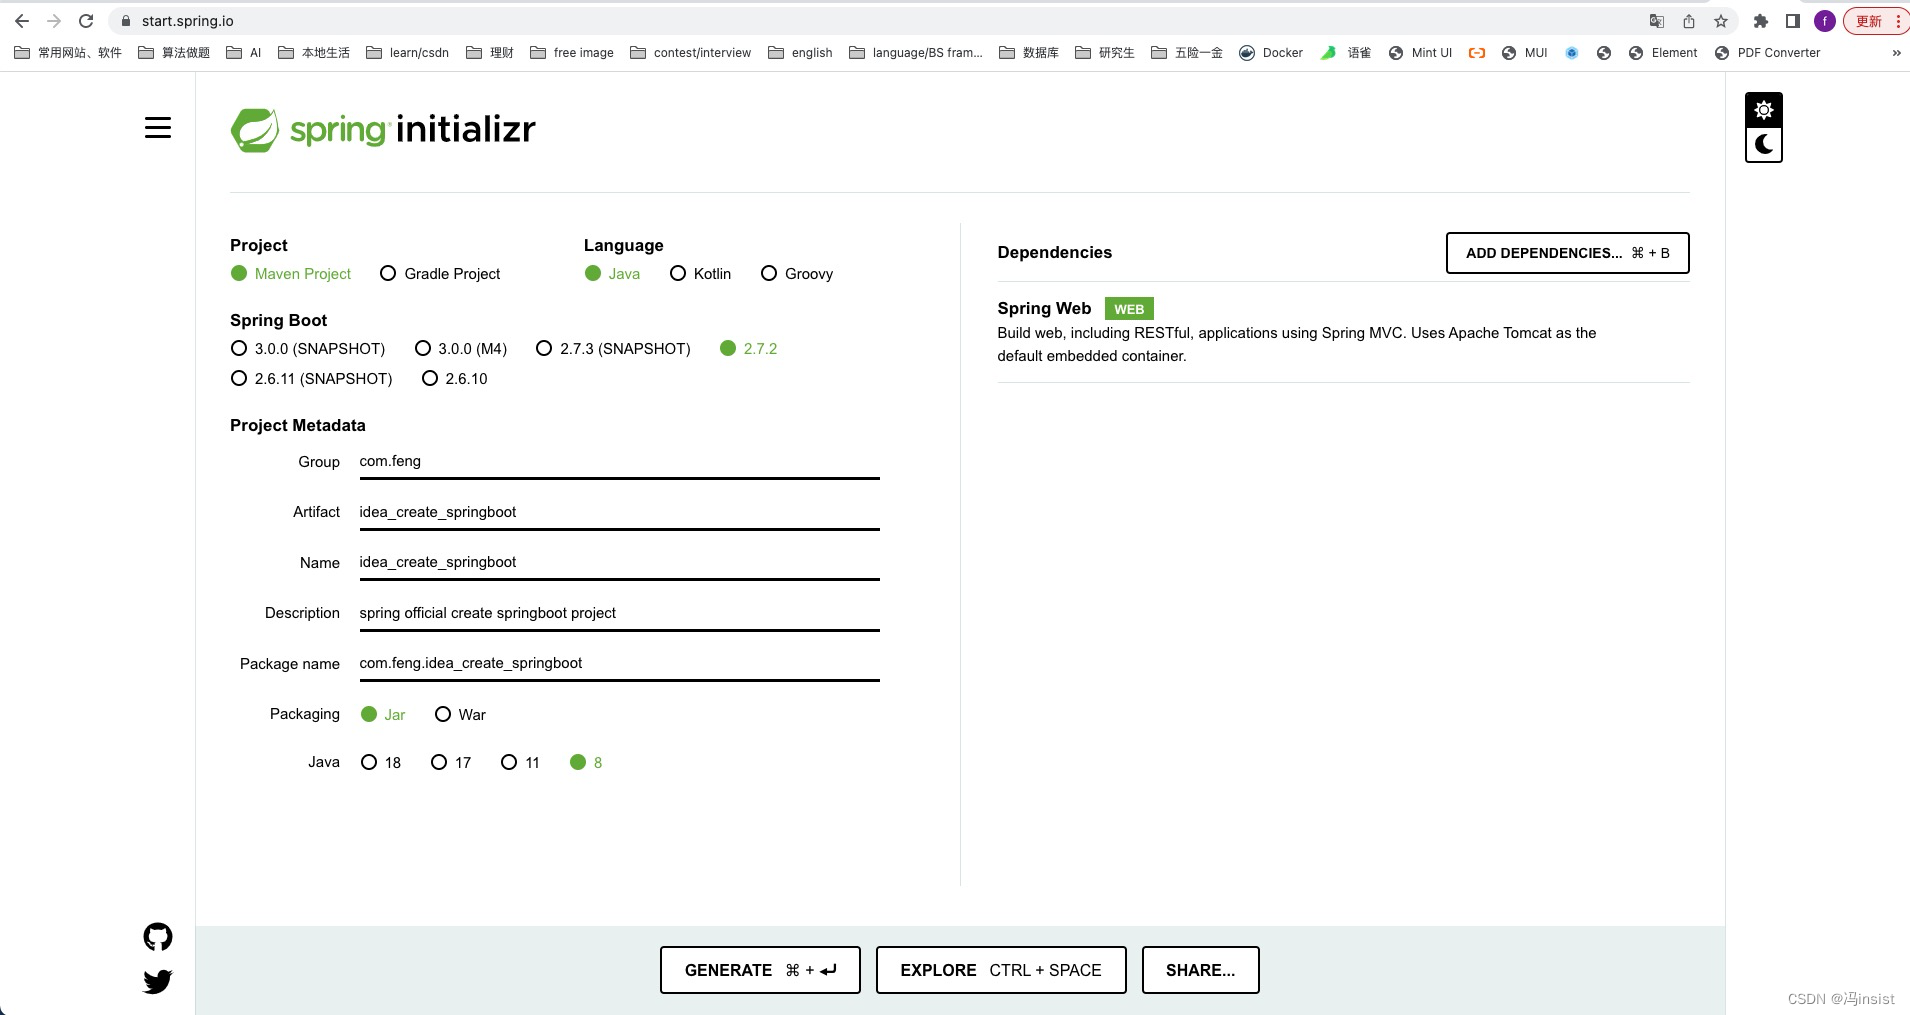The width and height of the screenshot is (1910, 1015).
Task: Select Gradle Project radio option
Action: click(440, 274)
